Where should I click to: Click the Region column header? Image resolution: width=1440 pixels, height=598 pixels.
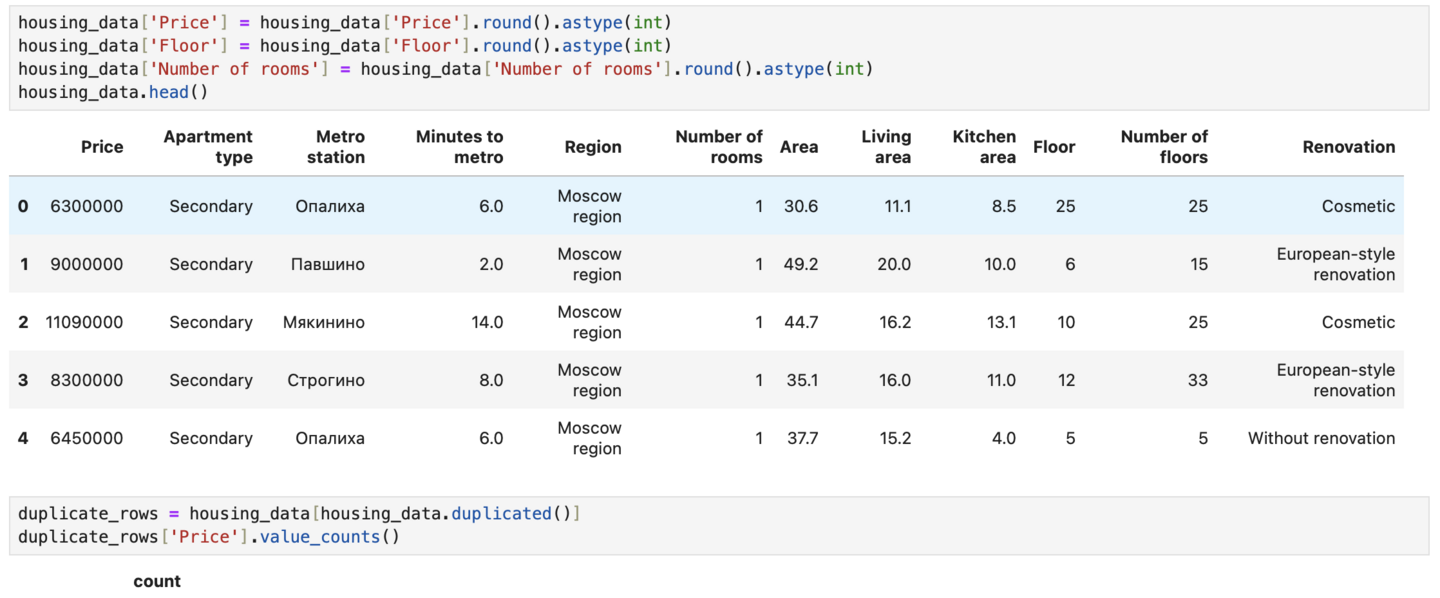(x=592, y=147)
